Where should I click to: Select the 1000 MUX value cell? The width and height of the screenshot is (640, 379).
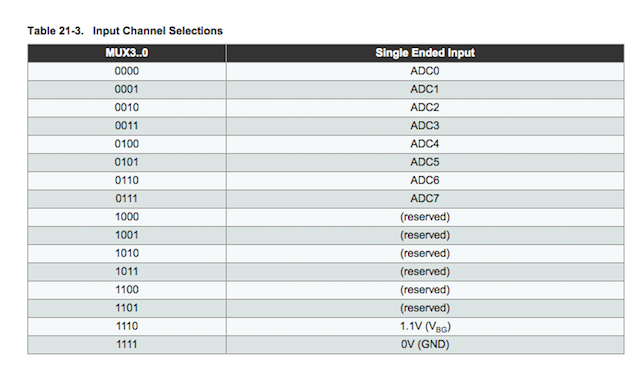tap(127, 217)
